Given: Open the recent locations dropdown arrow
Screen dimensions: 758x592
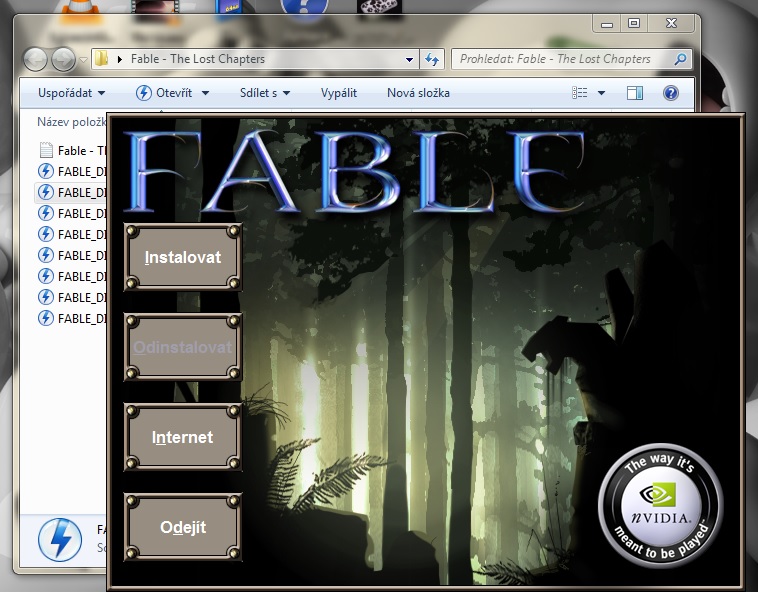Looking at the screenshot, I should [83, 60].
